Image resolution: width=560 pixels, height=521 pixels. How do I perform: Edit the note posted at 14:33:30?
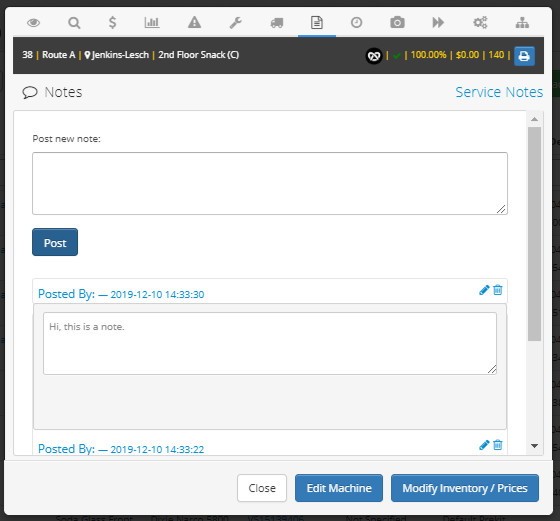tap(484, 290)
